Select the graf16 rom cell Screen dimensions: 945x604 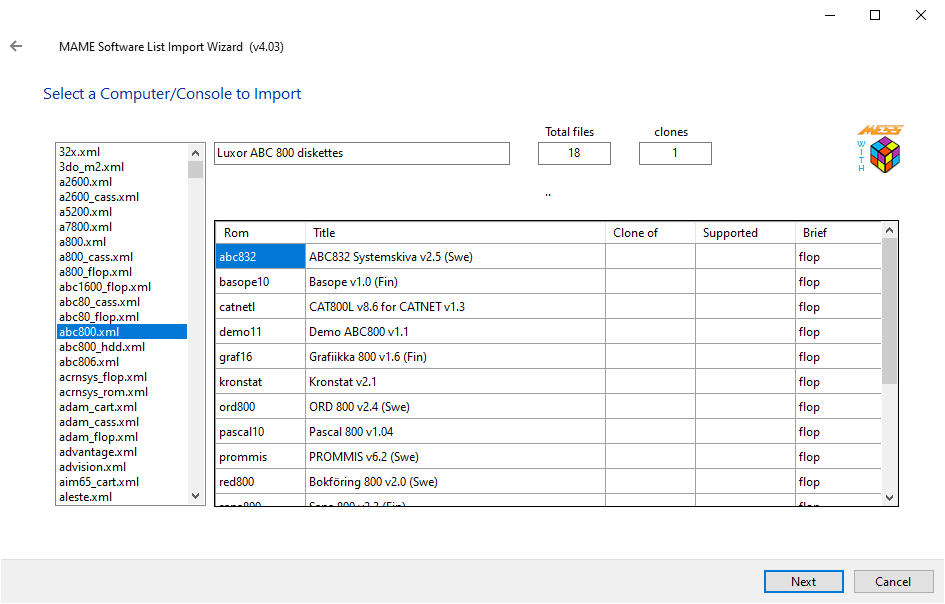click(260, 357)
